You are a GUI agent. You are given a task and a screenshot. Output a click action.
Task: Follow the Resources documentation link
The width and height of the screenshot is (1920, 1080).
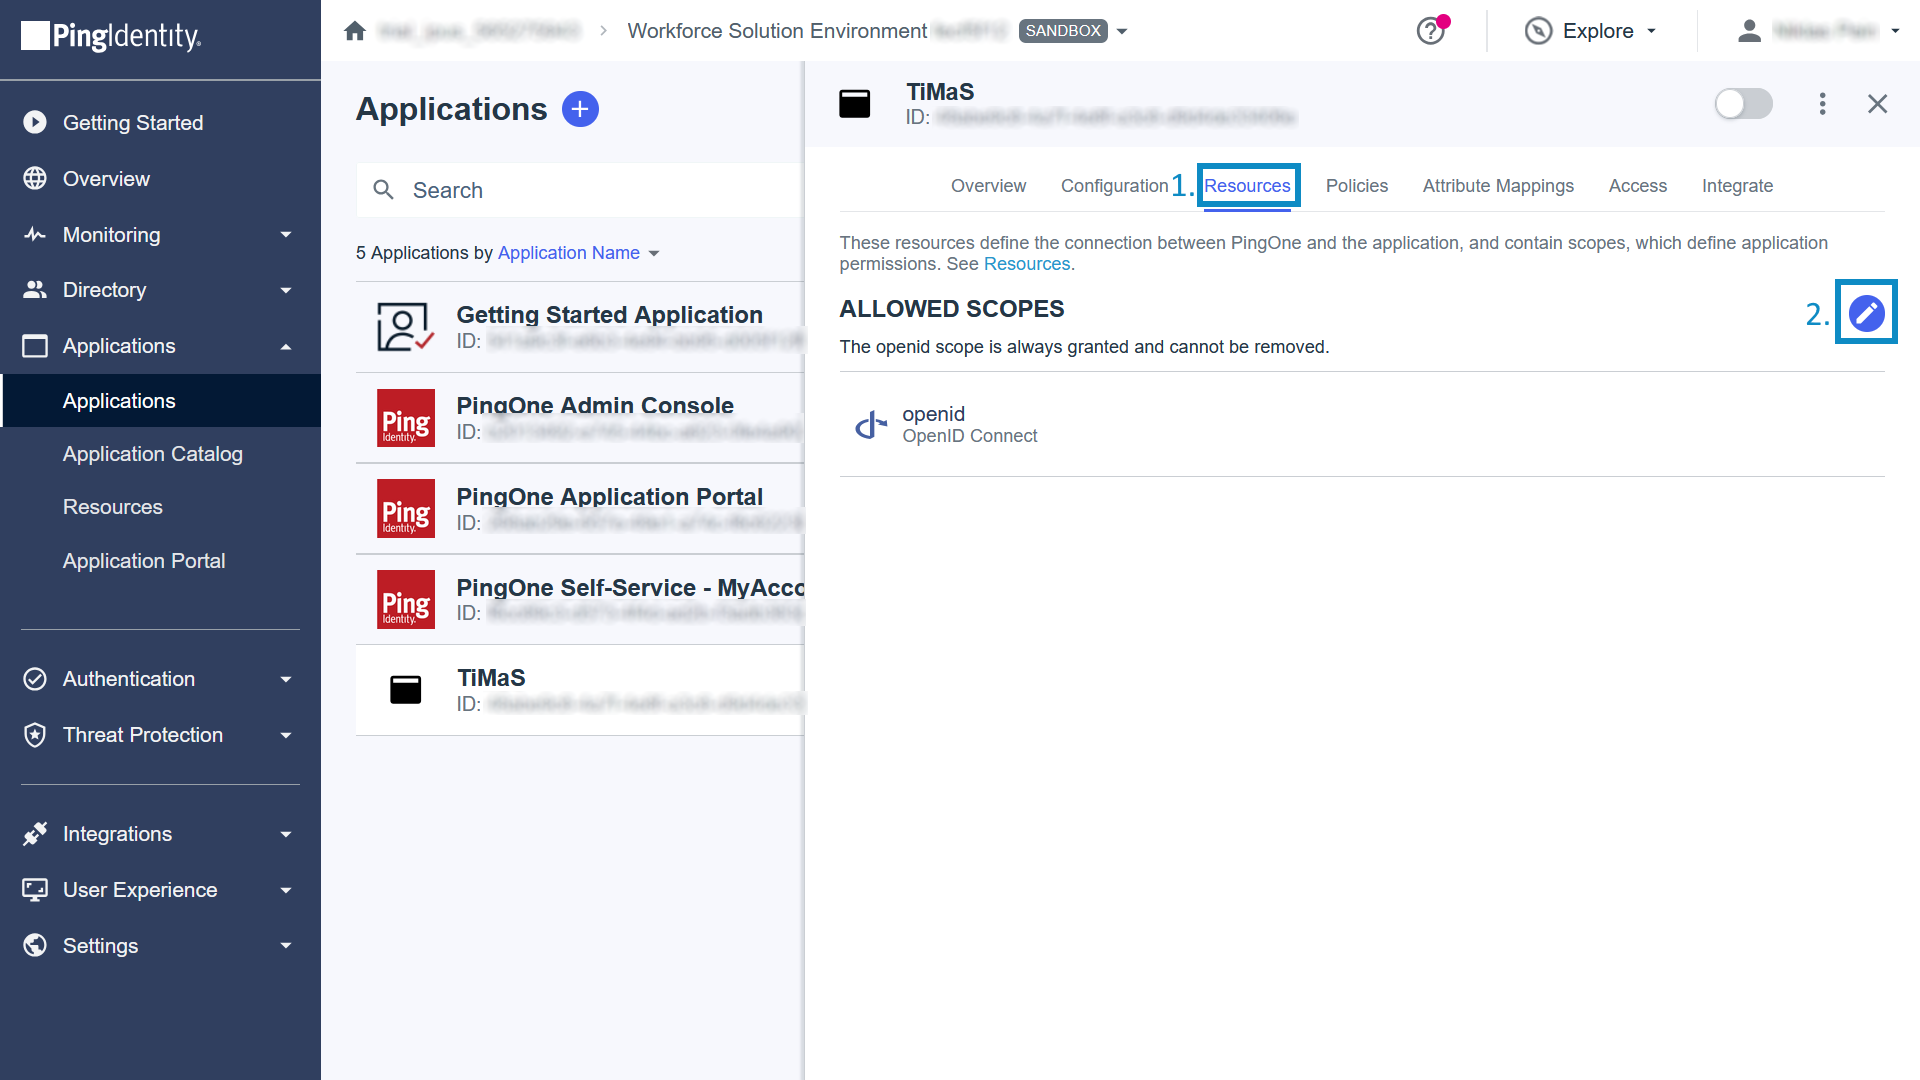(1026, 264)
